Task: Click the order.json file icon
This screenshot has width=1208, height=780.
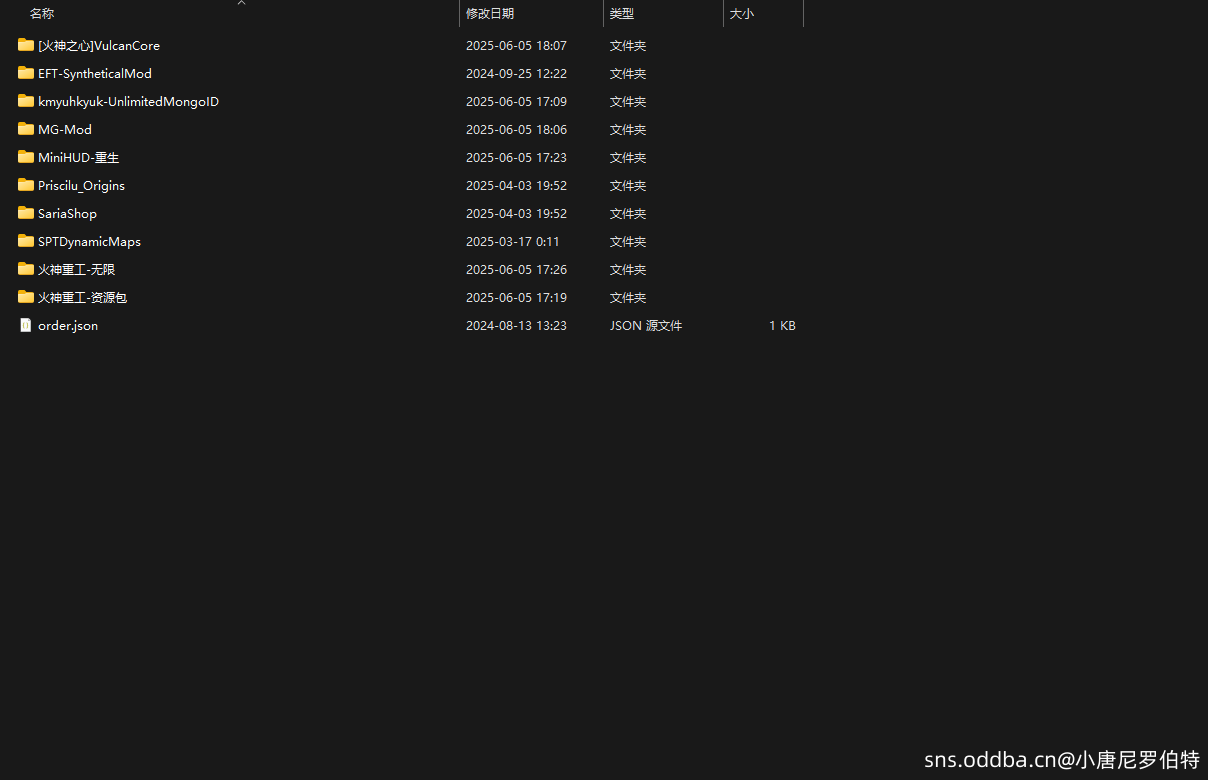Action: coord(26,325)
